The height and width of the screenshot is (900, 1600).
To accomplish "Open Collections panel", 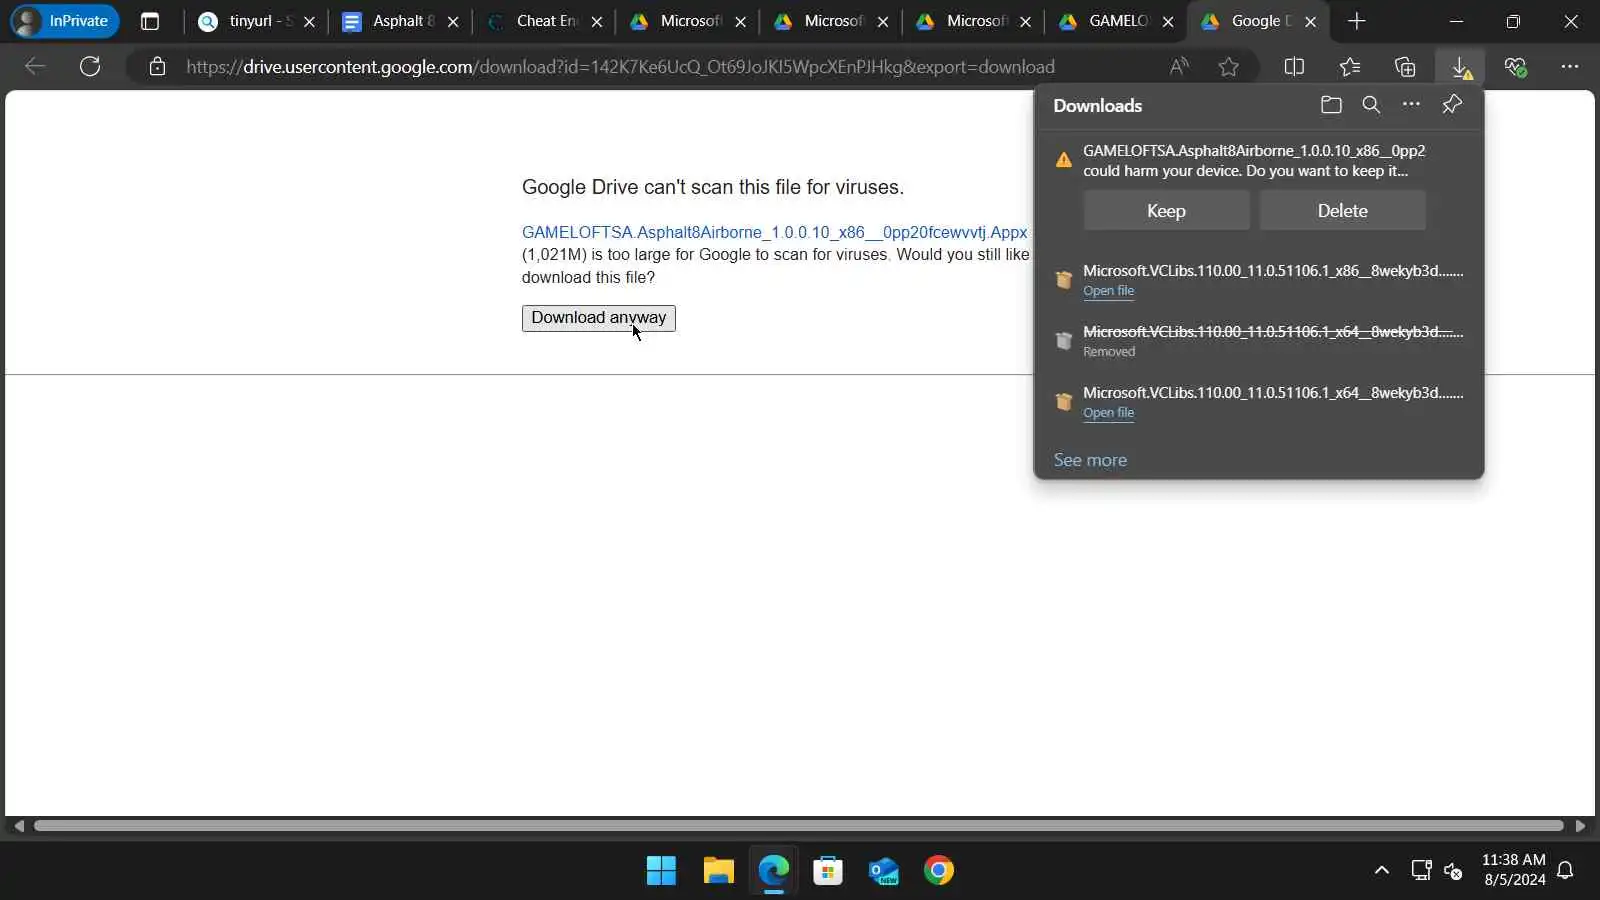I will click(x=1405, y=67).
